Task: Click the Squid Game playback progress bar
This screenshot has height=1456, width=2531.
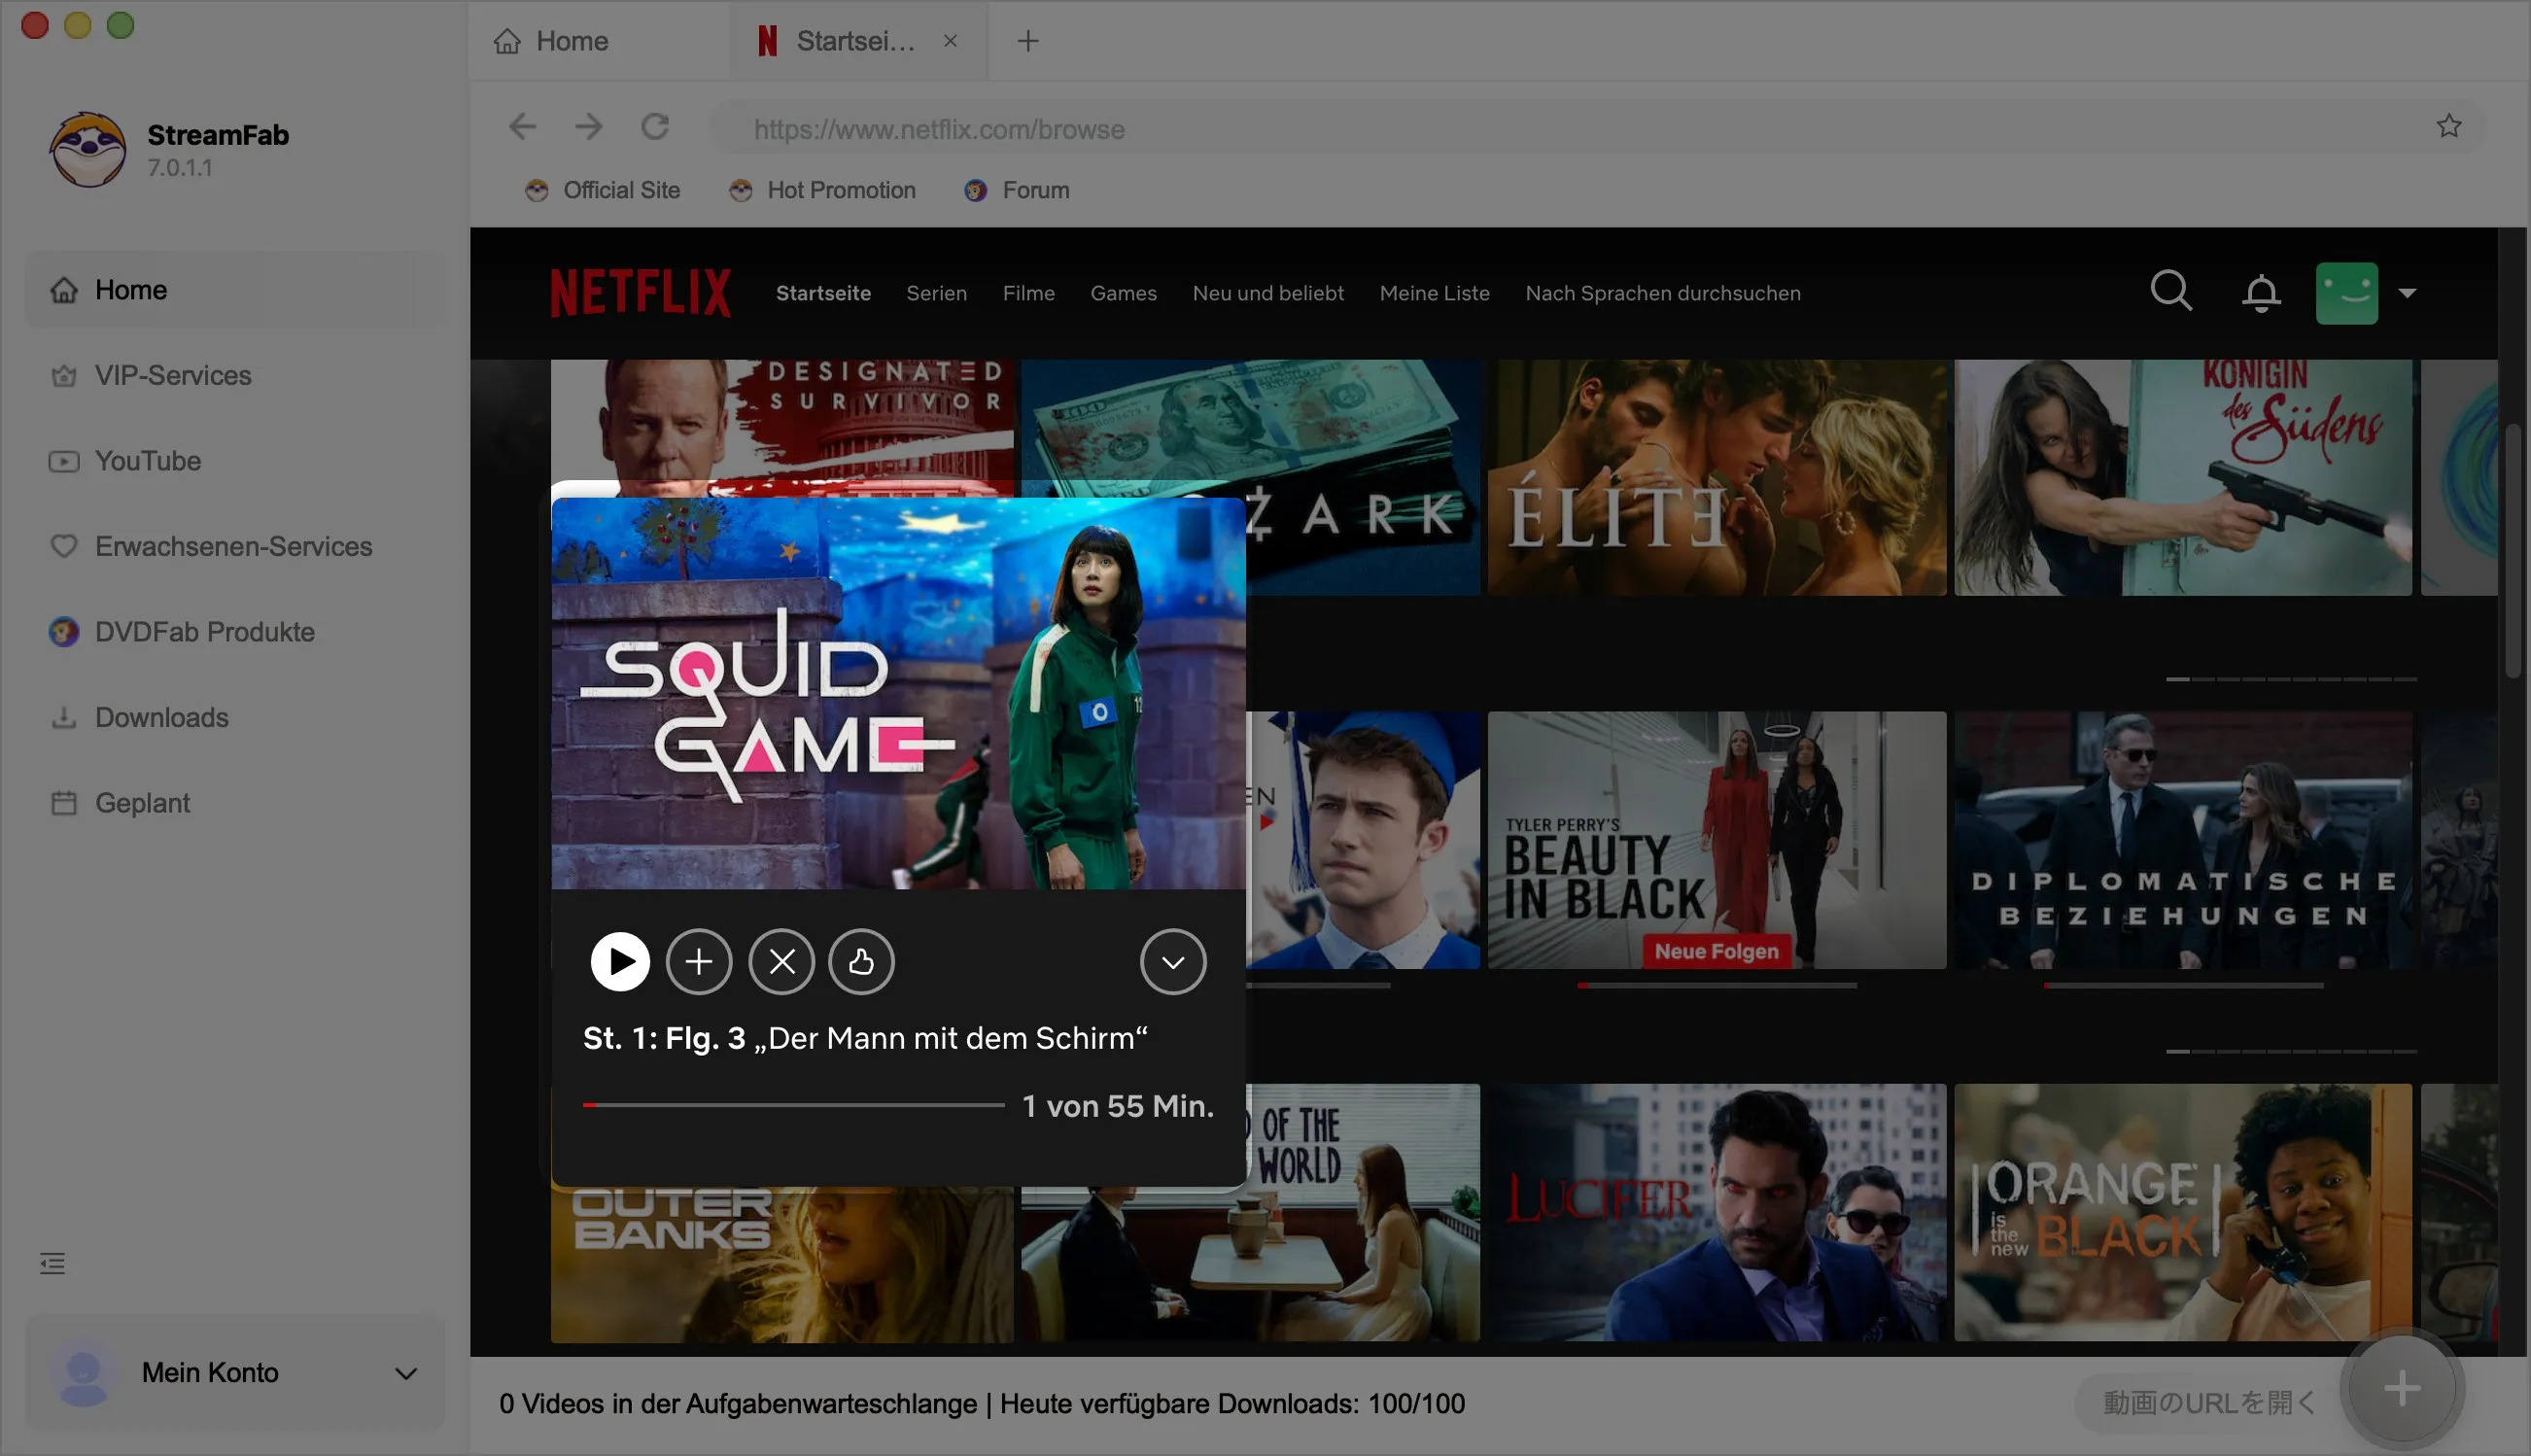Action: (795, 1105)
